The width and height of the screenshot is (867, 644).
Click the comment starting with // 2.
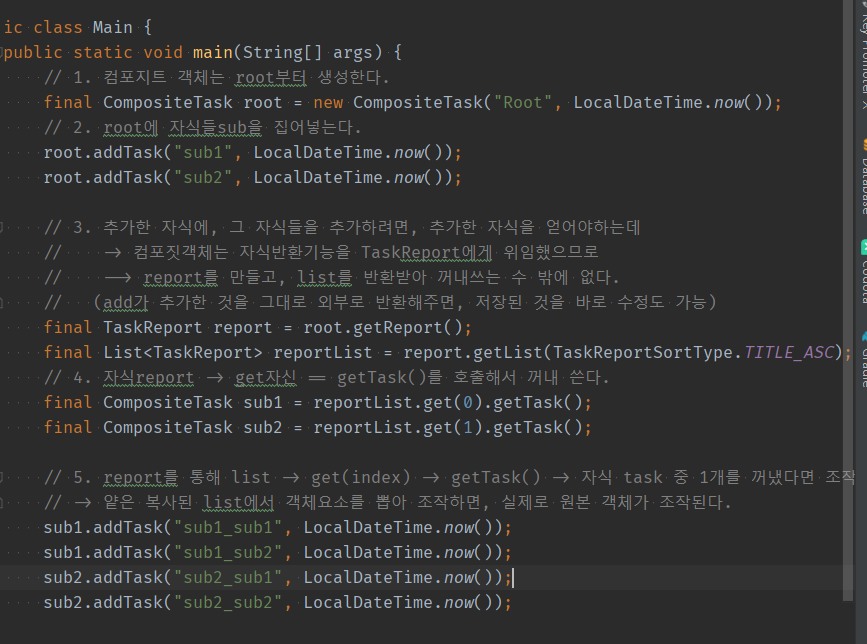(202, 128)
